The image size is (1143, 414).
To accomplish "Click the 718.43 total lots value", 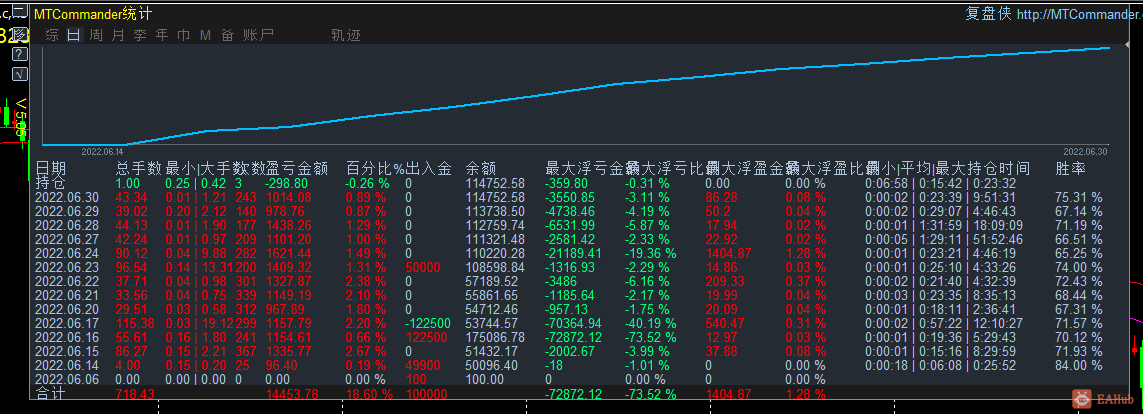I will [x=136, y=394].
